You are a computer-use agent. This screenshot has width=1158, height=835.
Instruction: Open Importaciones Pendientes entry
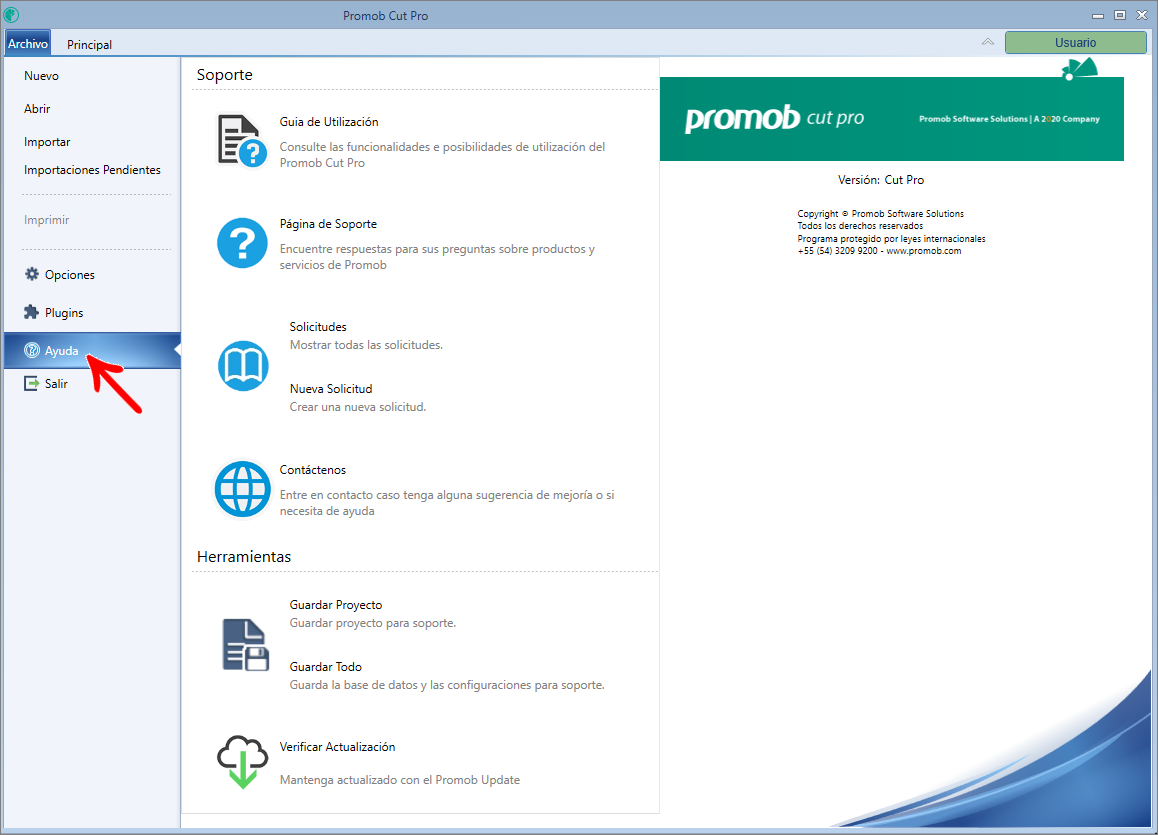coord(92,170)
